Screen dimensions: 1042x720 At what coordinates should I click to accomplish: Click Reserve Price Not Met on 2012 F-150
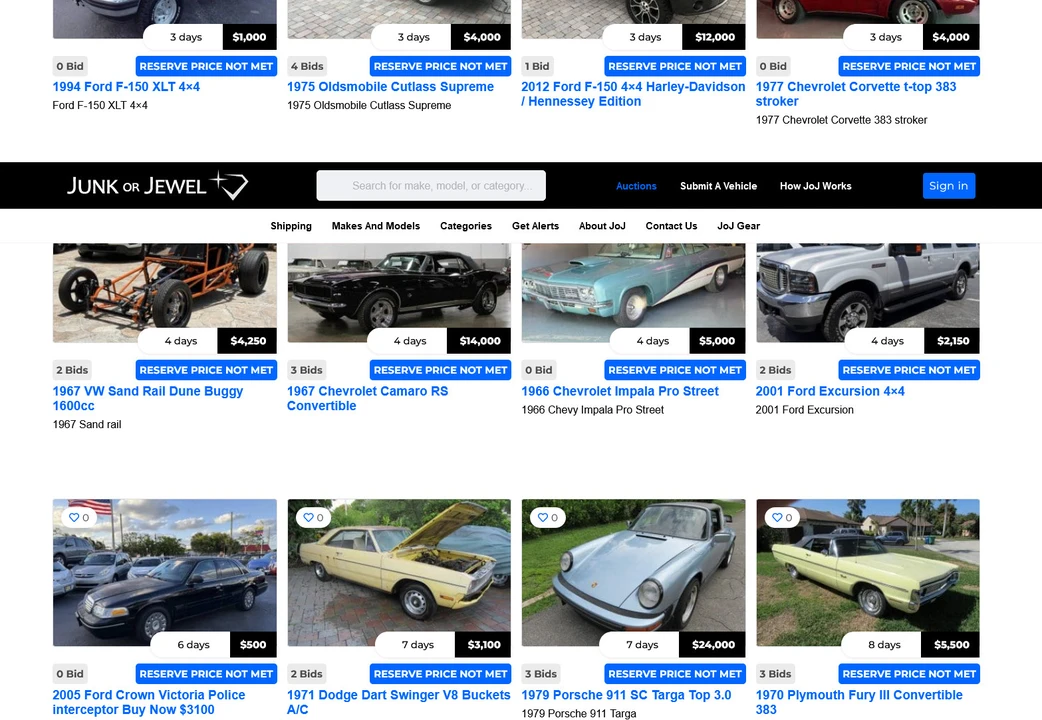(x=675, y=66)
